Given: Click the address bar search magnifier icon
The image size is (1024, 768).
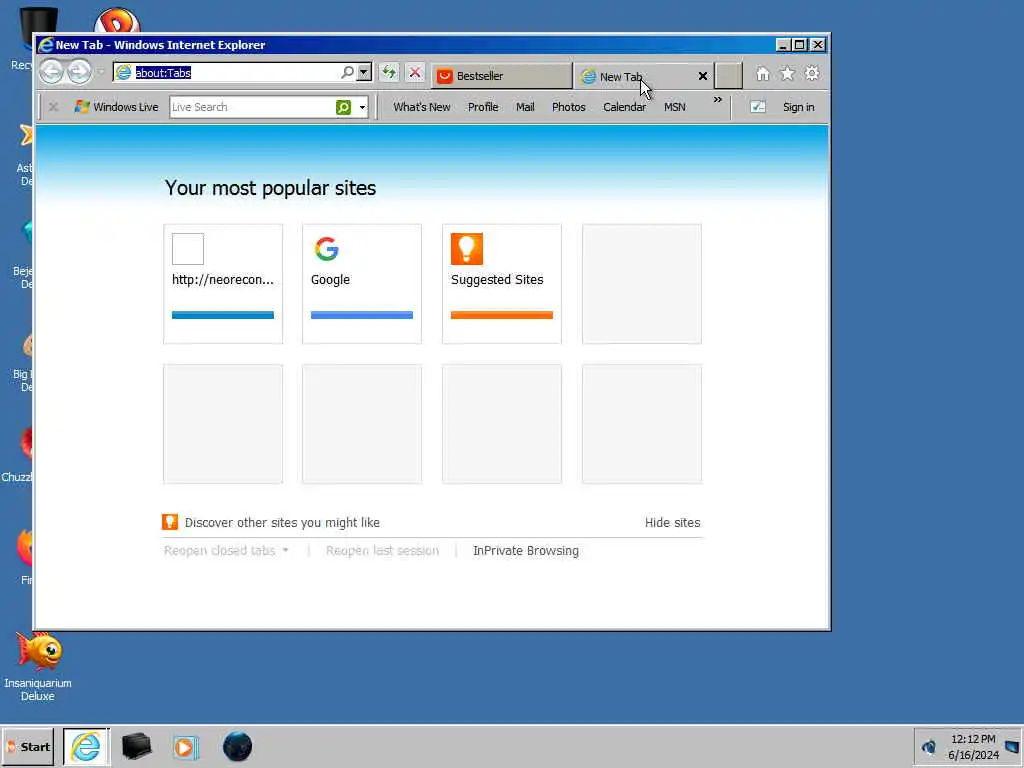Looking at the screenshot, I should pyautogui.click(x=347, y=72).
